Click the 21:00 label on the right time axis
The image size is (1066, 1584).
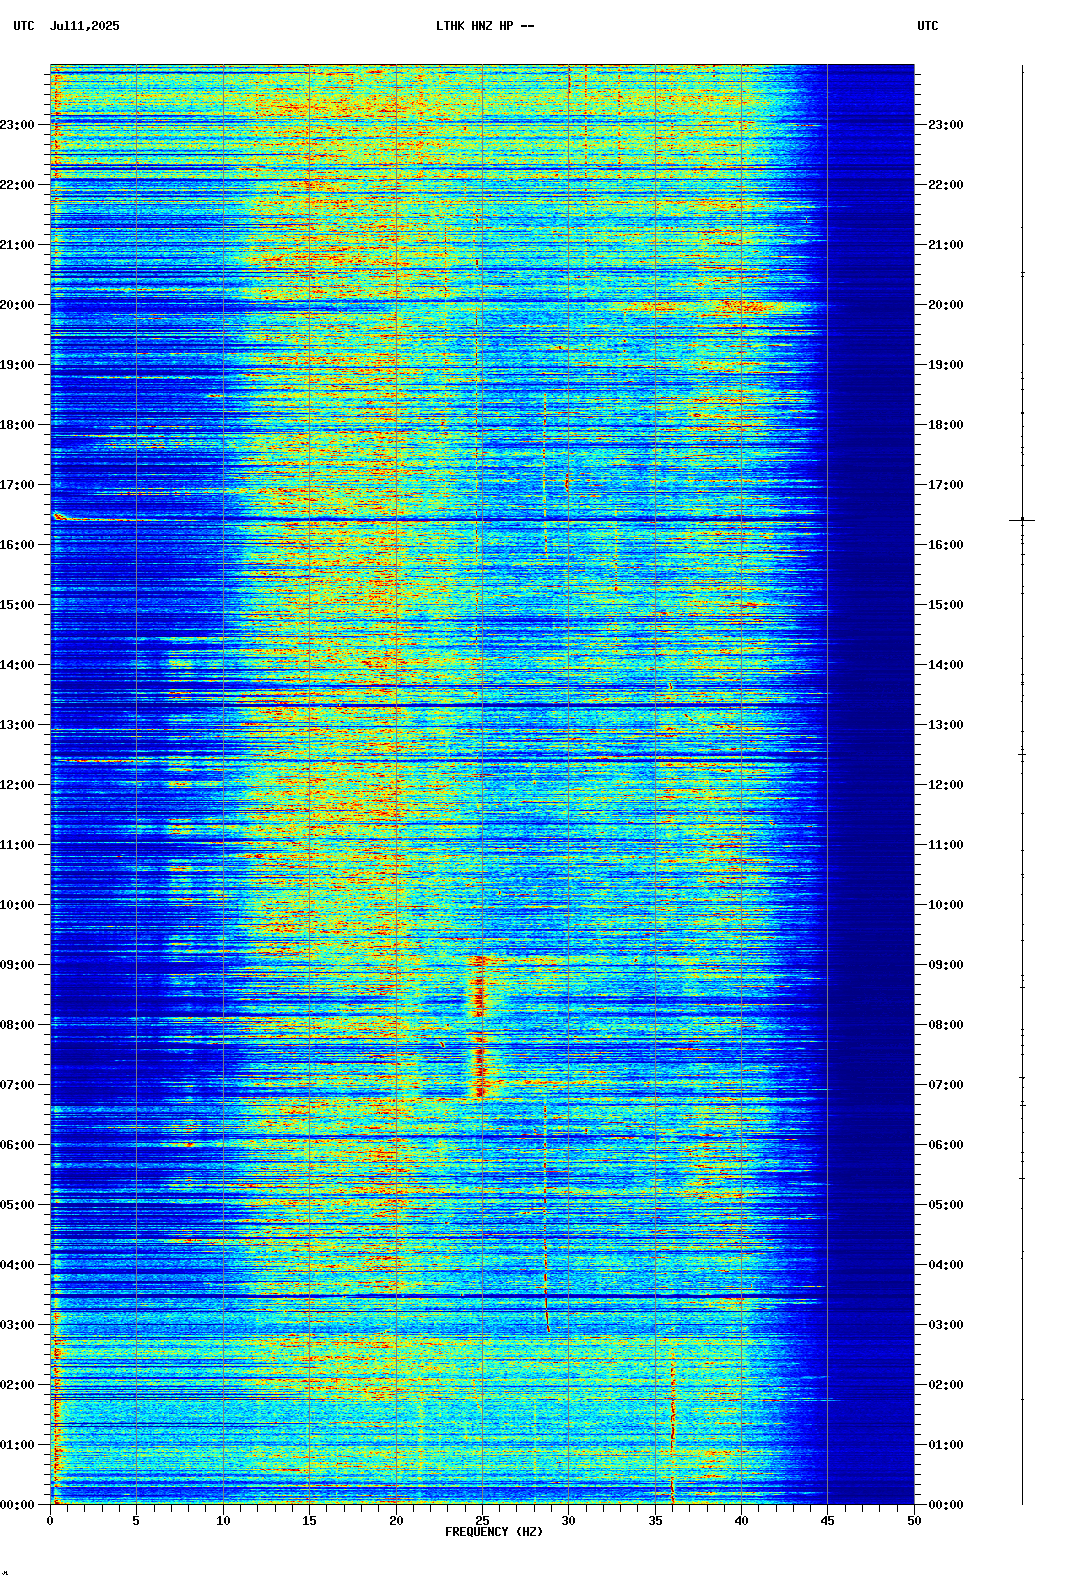click(x=946, y=245)
